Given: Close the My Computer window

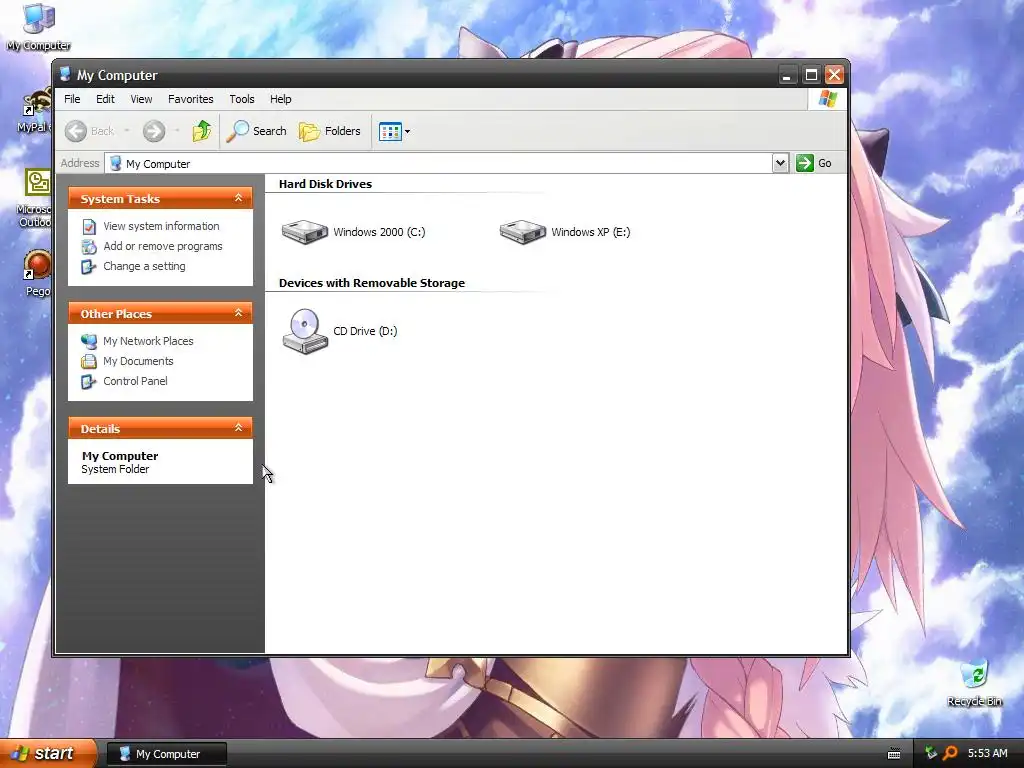Looking at the screenshot, I should [834, 75].
